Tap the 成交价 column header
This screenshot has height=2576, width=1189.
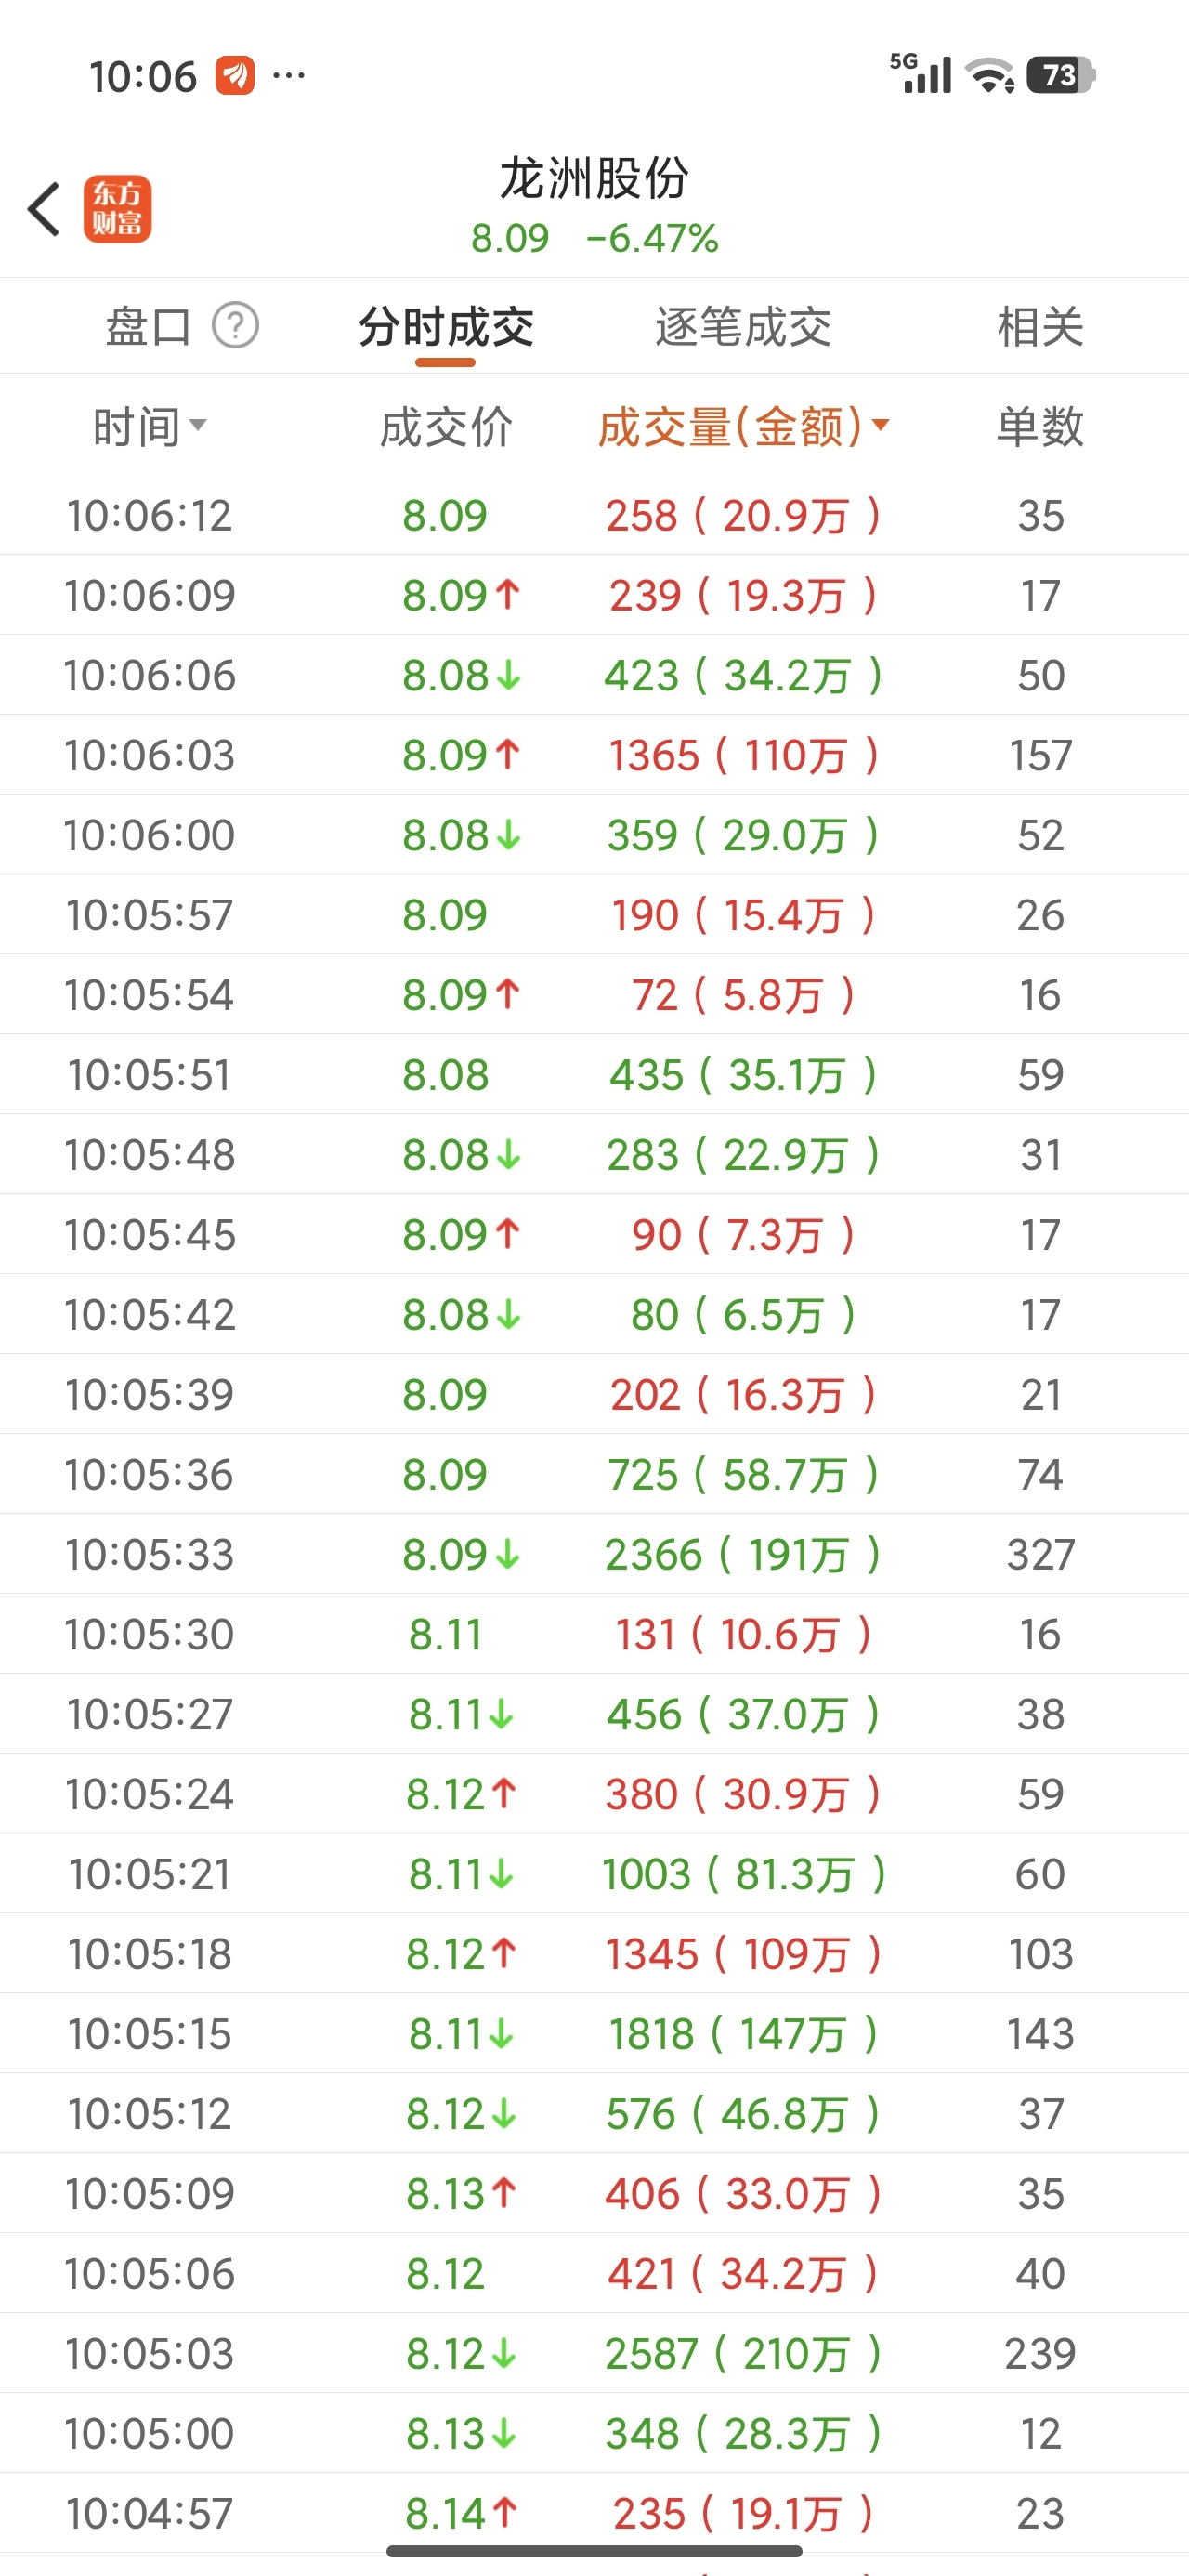(446, 427)
